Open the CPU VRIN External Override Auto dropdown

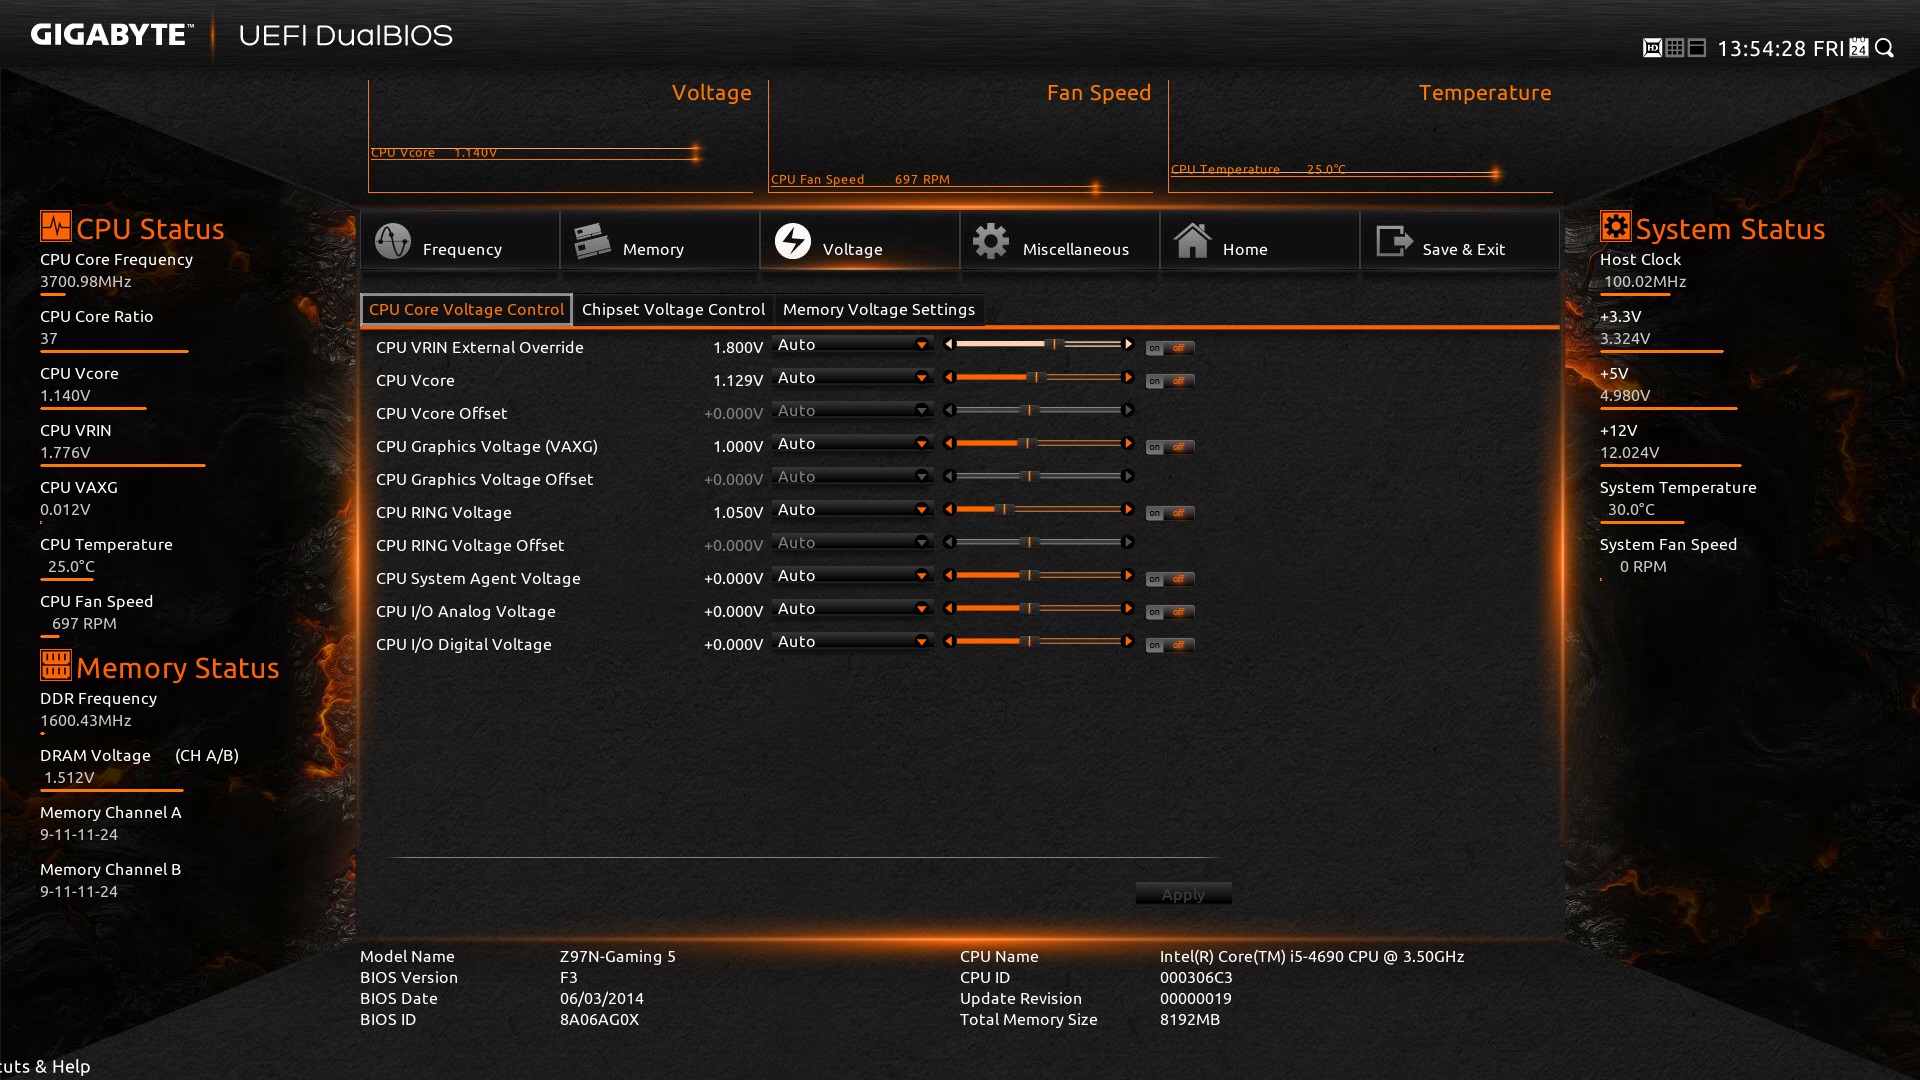tap(852, 344)
